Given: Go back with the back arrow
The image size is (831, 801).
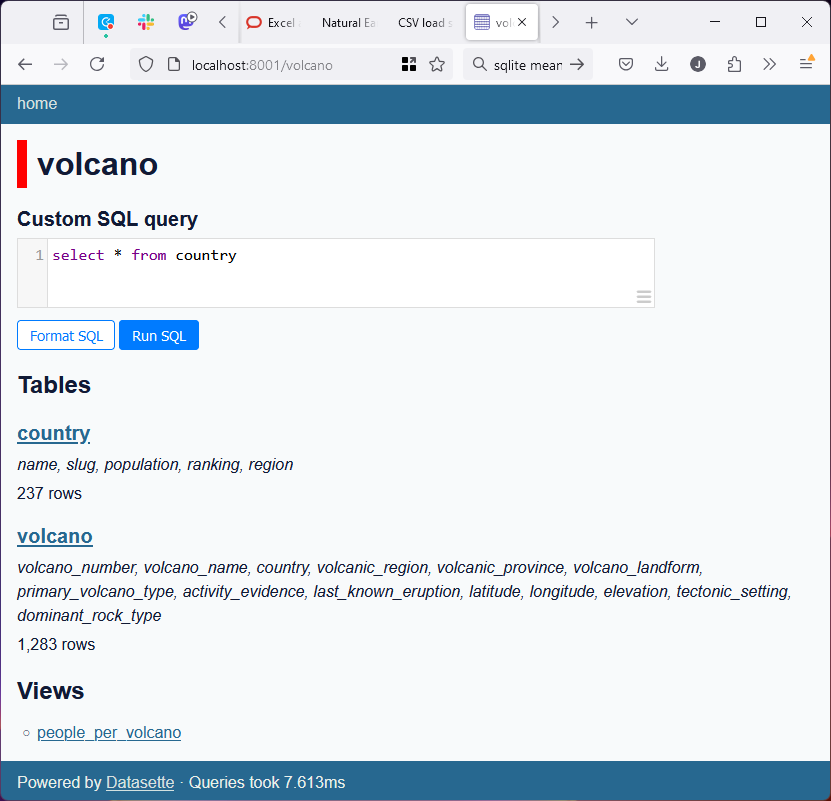Looking at the screenshot, I should [26, 64].
